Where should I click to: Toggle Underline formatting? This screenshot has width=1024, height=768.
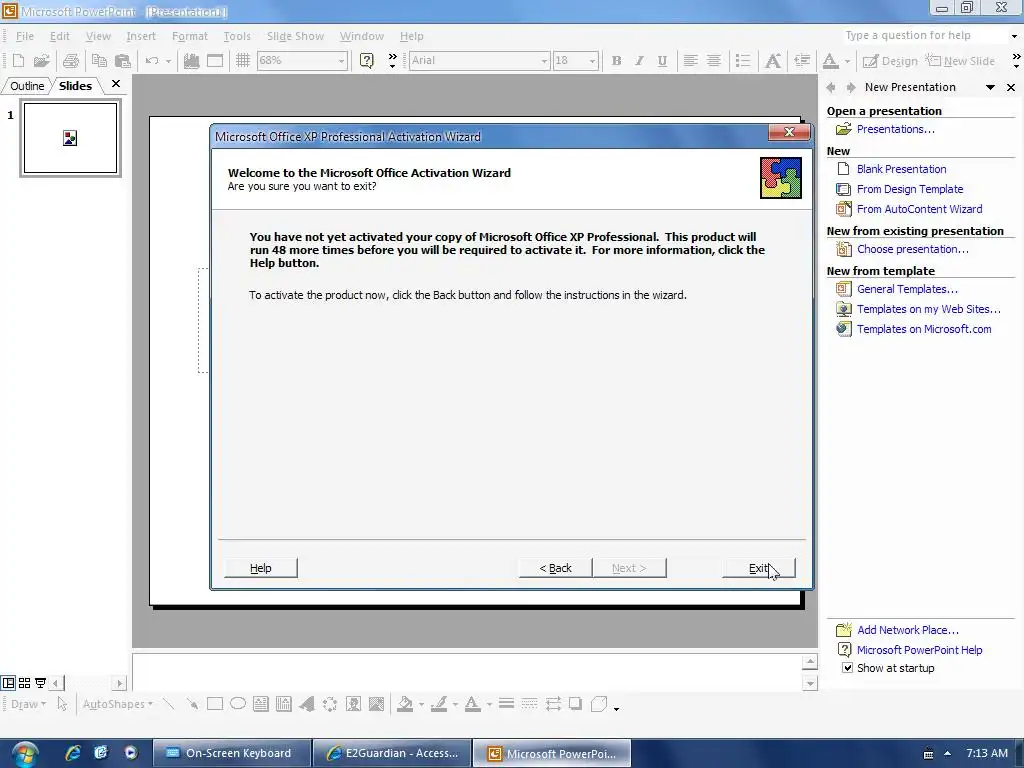point(662,61)
